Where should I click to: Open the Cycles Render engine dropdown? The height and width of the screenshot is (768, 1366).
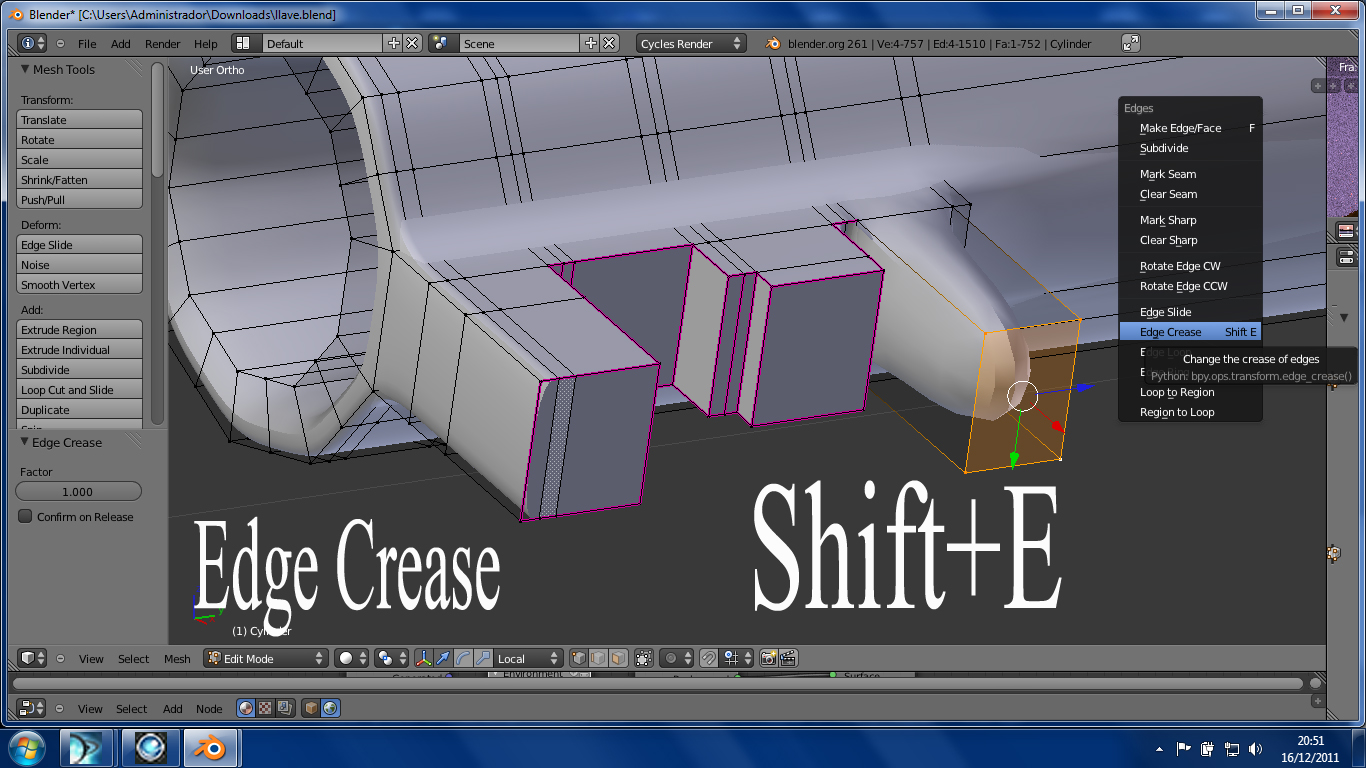click(x=691, y=43)
